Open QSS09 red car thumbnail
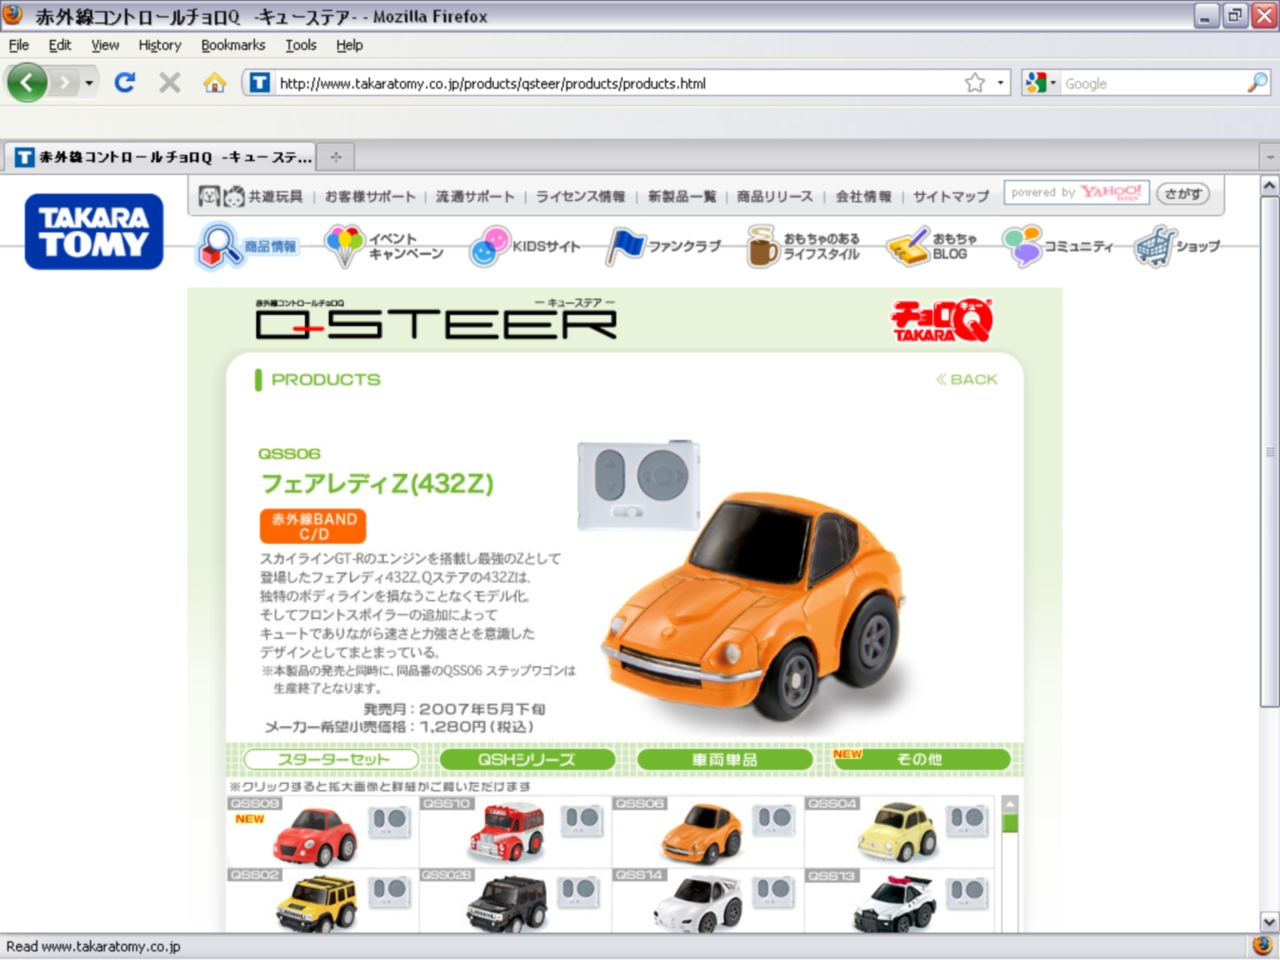Viewport: 1280px width, 960px height. pos(316,836)
